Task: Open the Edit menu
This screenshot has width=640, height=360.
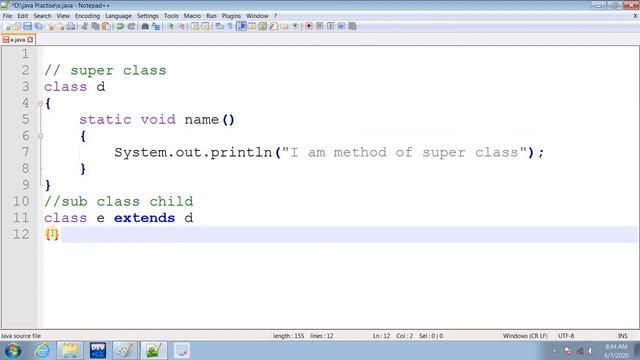Action: (23, 16)
